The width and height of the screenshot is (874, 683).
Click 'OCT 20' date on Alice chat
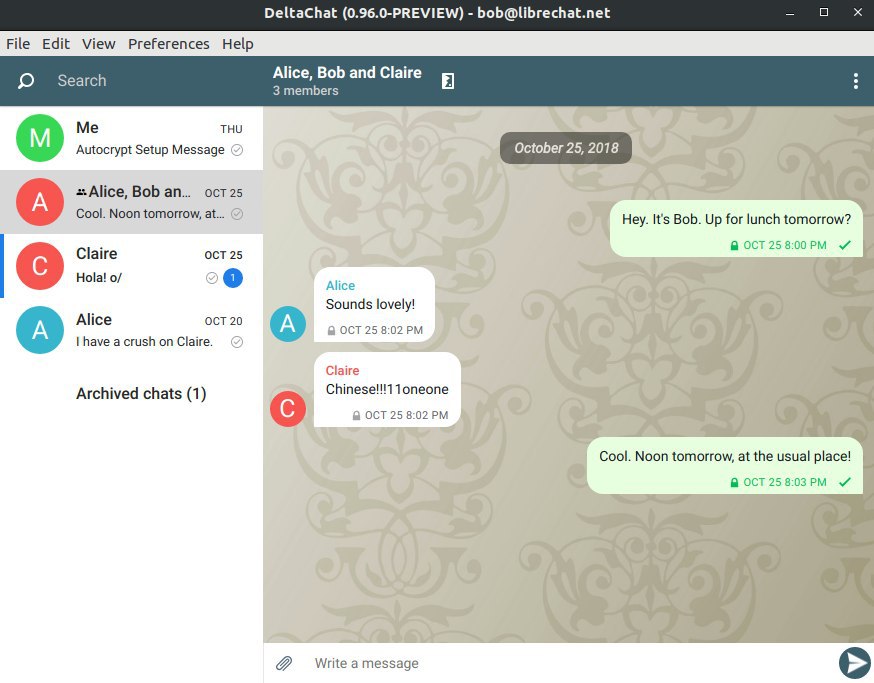(x=224, y=321)
